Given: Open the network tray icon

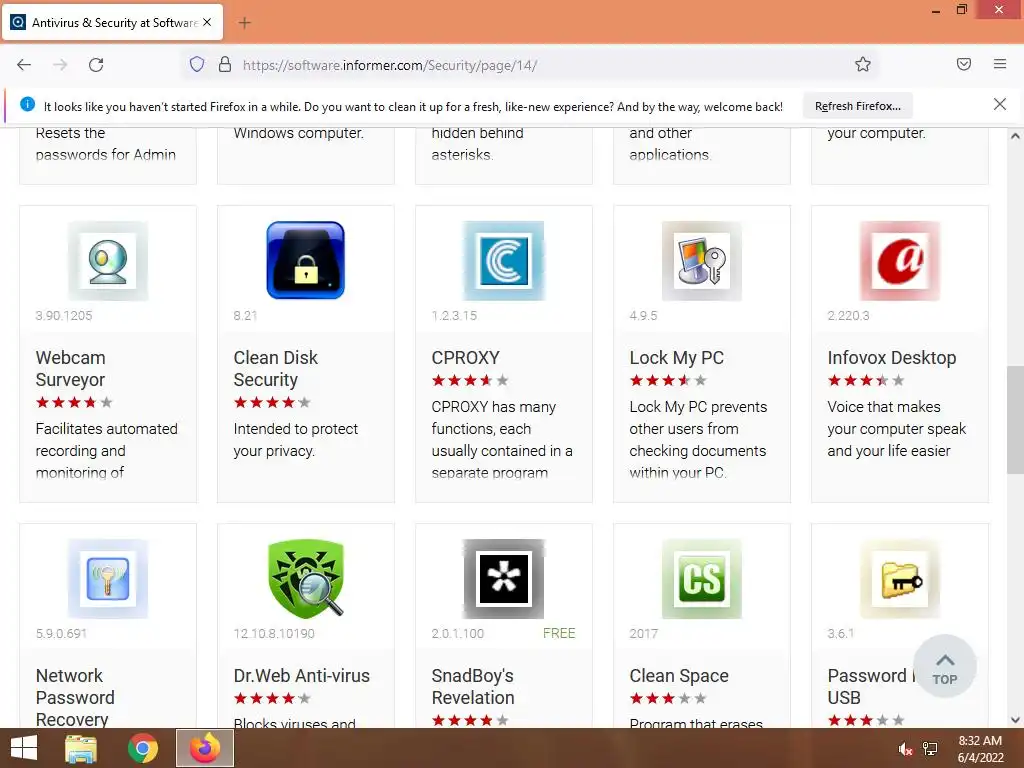Looking at the screenshot, I should coord(930,749).
